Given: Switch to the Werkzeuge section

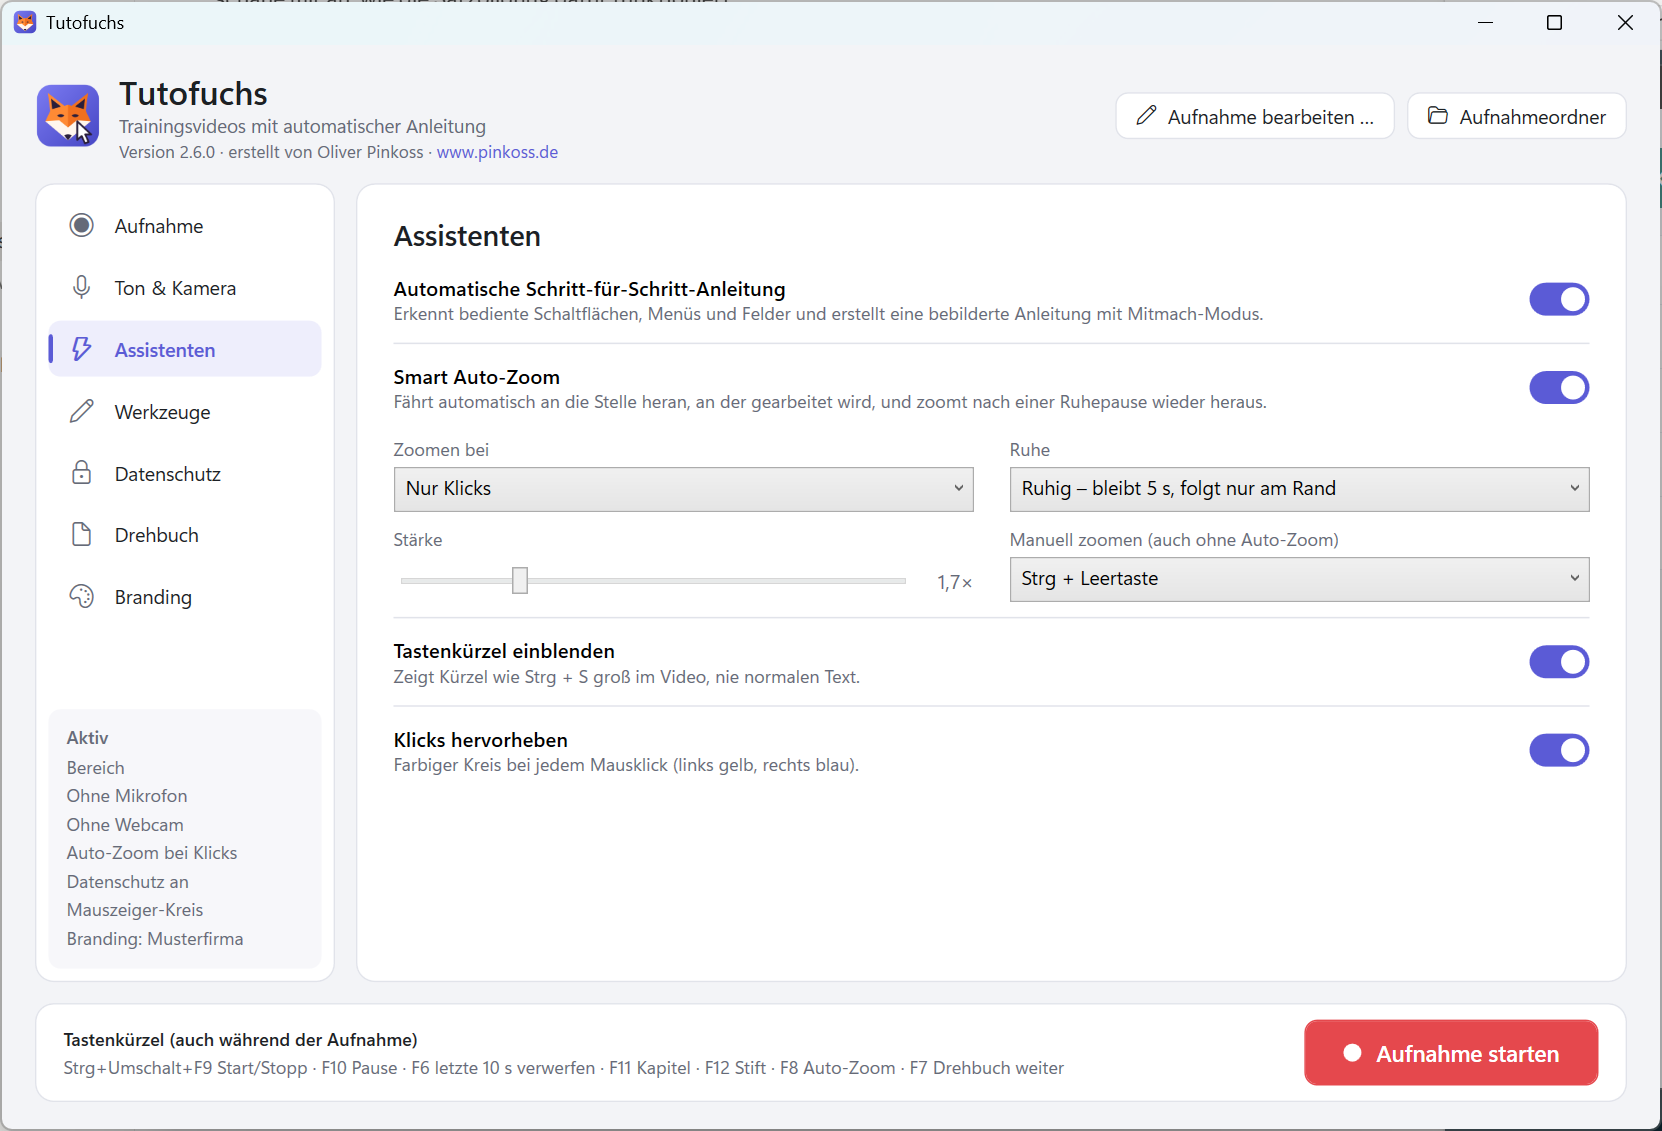Looking at the screenshot, I should [185, 412].
